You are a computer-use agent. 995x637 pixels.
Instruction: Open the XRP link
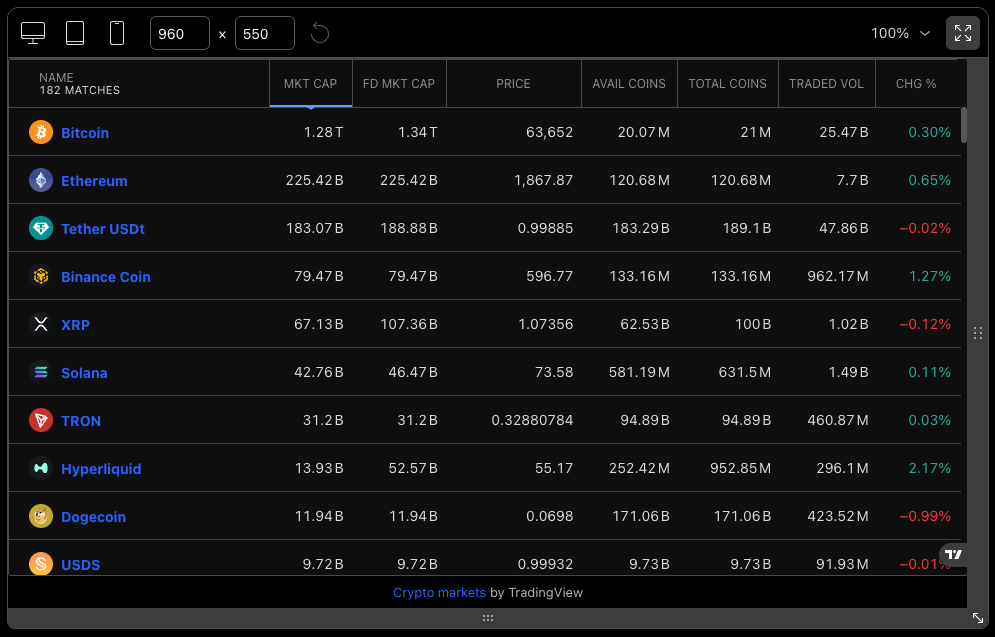pos(76,325)
